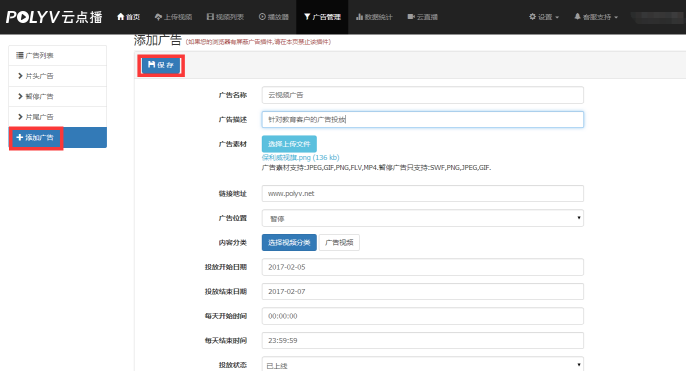Viewport: 686px width, 371px height.
Task: Open the 投放状态 dropdown showing 已上线
Action: [423, 364]
